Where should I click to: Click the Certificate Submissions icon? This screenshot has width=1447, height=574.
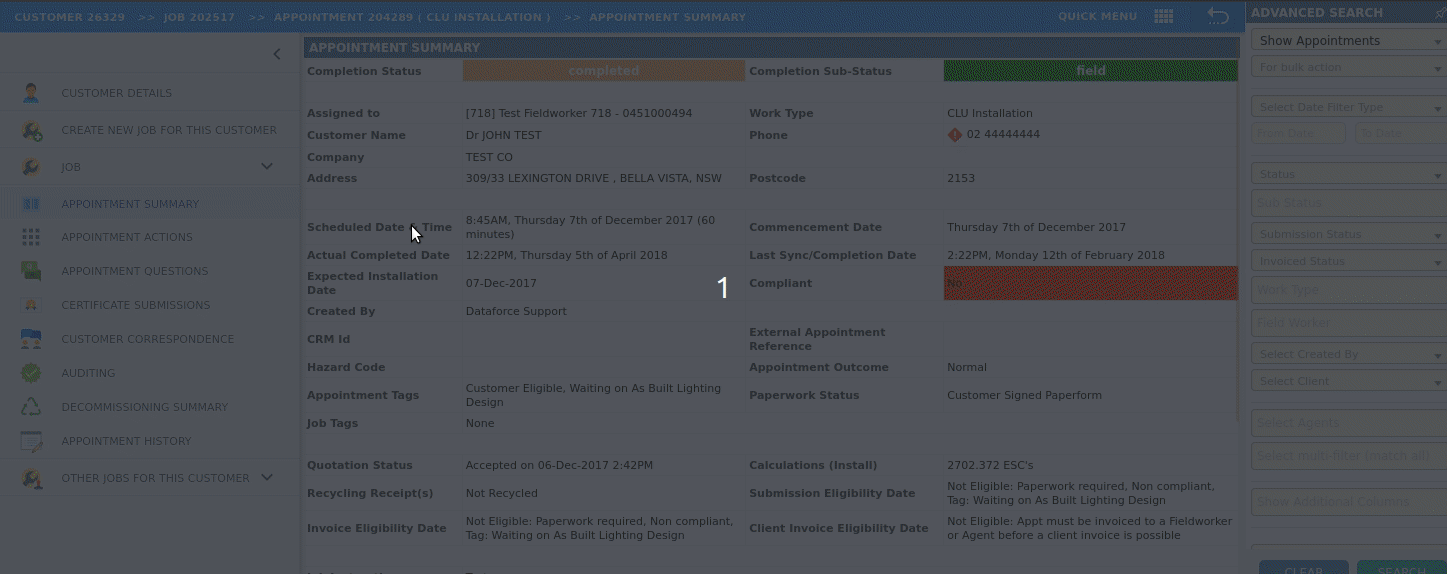pos(31,305)
